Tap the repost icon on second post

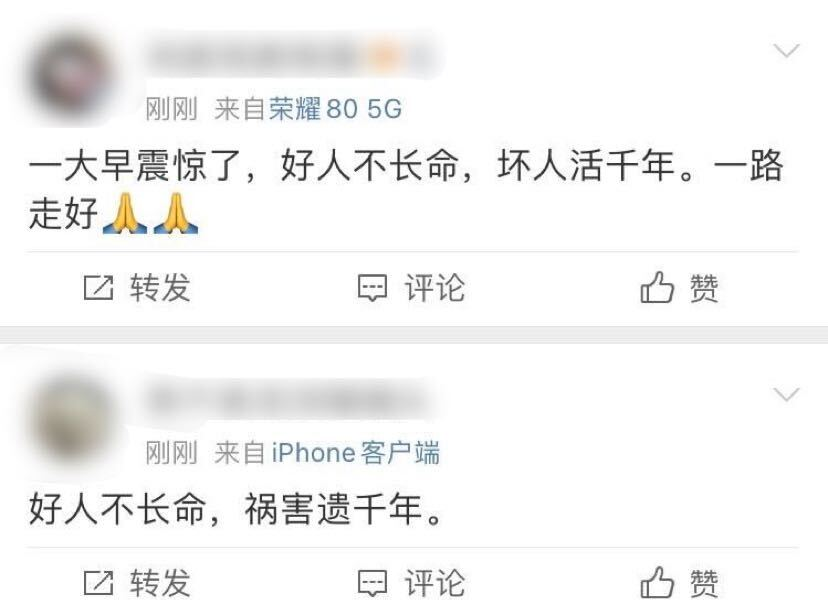(99, 583)
